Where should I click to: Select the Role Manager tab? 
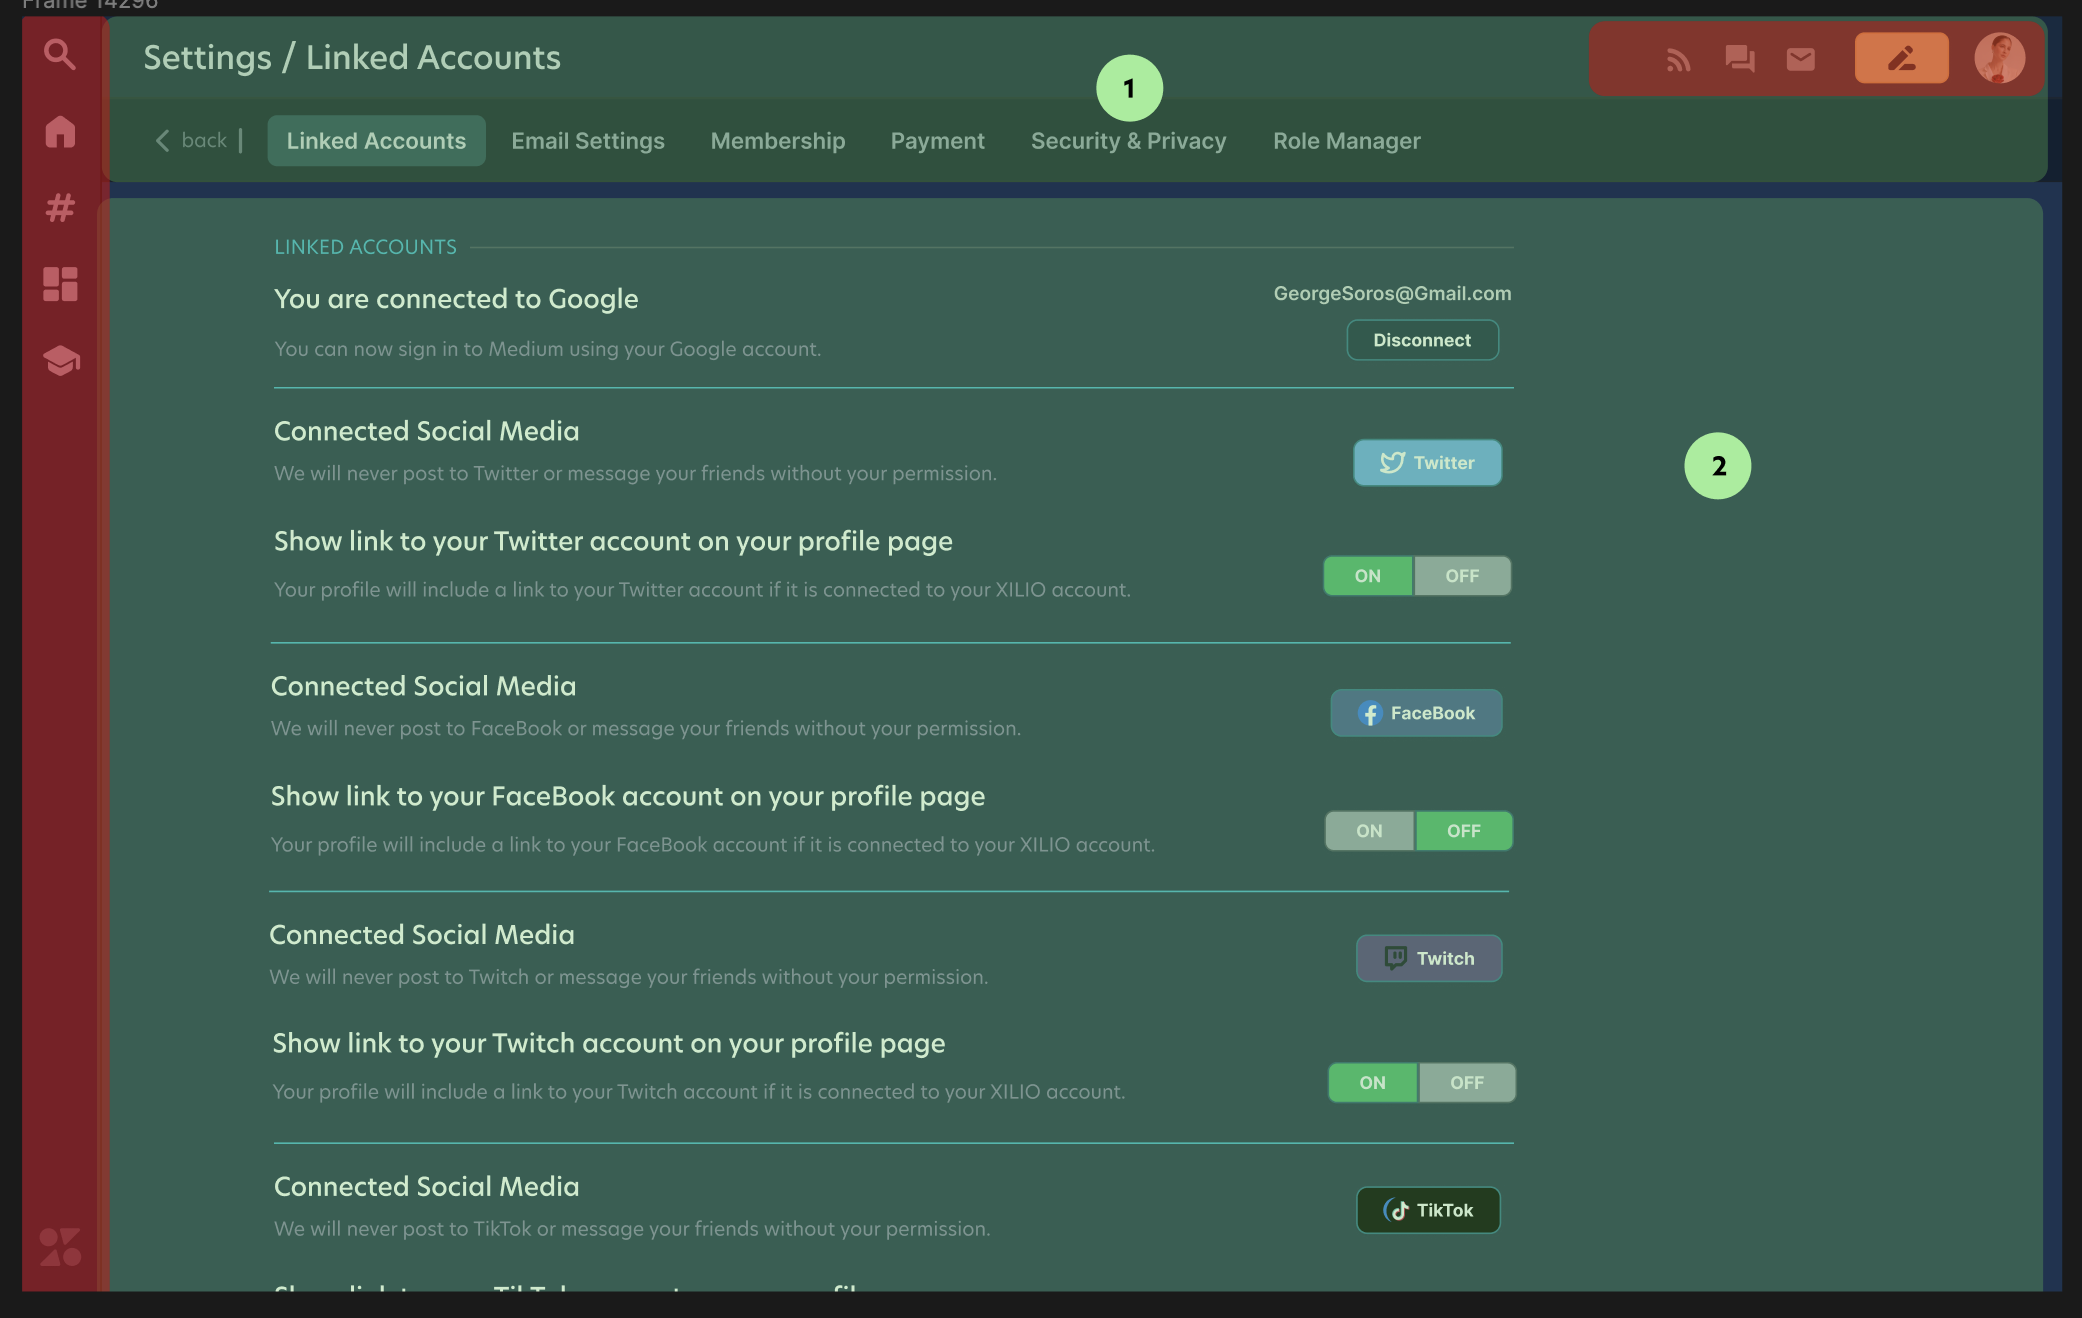click(x=1346, y=140)
